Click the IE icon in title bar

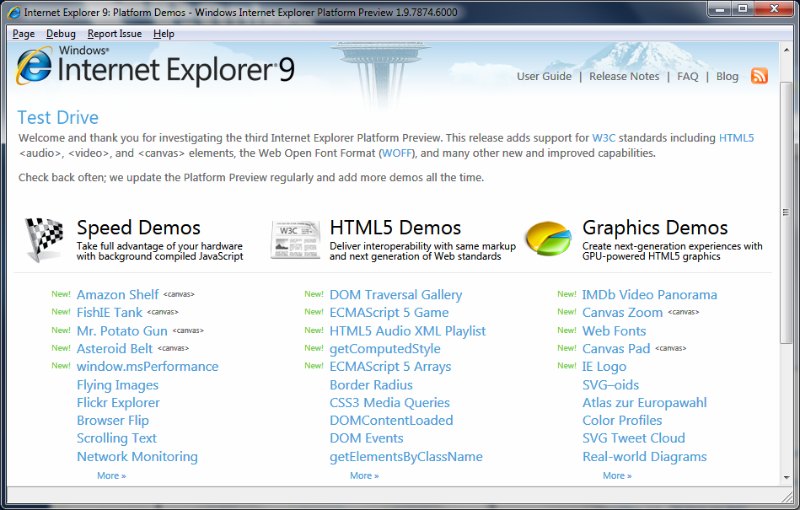(x=14, y=12)
